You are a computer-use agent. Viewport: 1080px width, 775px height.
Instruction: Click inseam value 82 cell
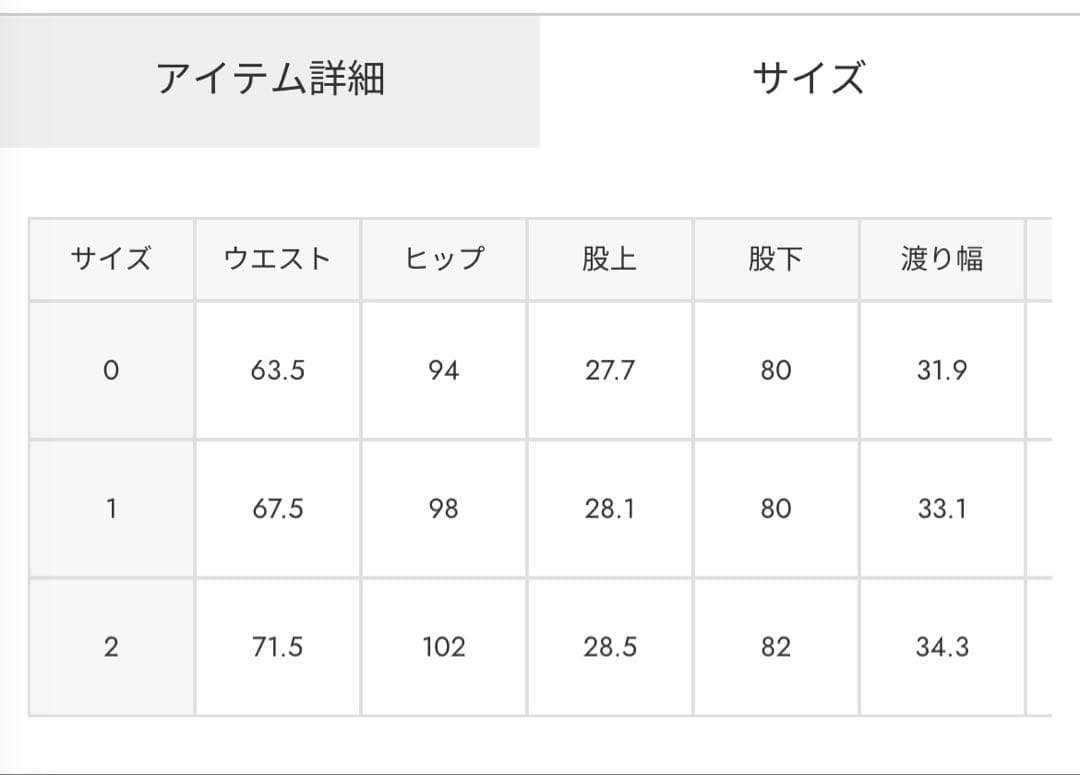tap(775, 647)
